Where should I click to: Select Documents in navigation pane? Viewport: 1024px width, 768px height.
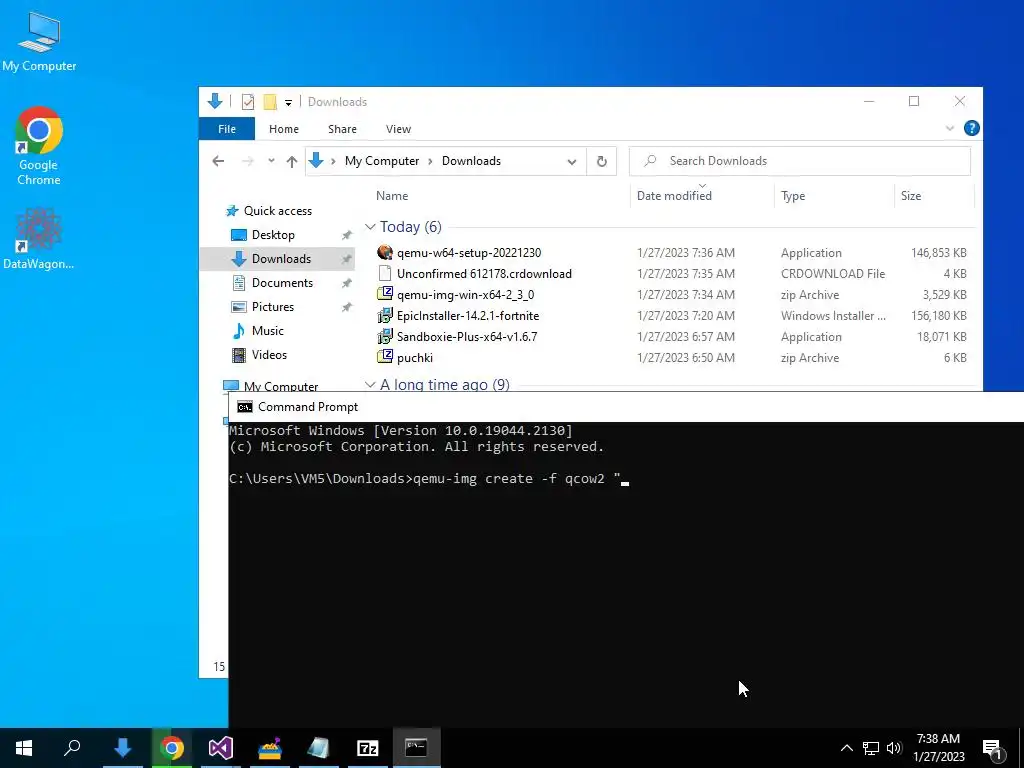pos(282,283)
